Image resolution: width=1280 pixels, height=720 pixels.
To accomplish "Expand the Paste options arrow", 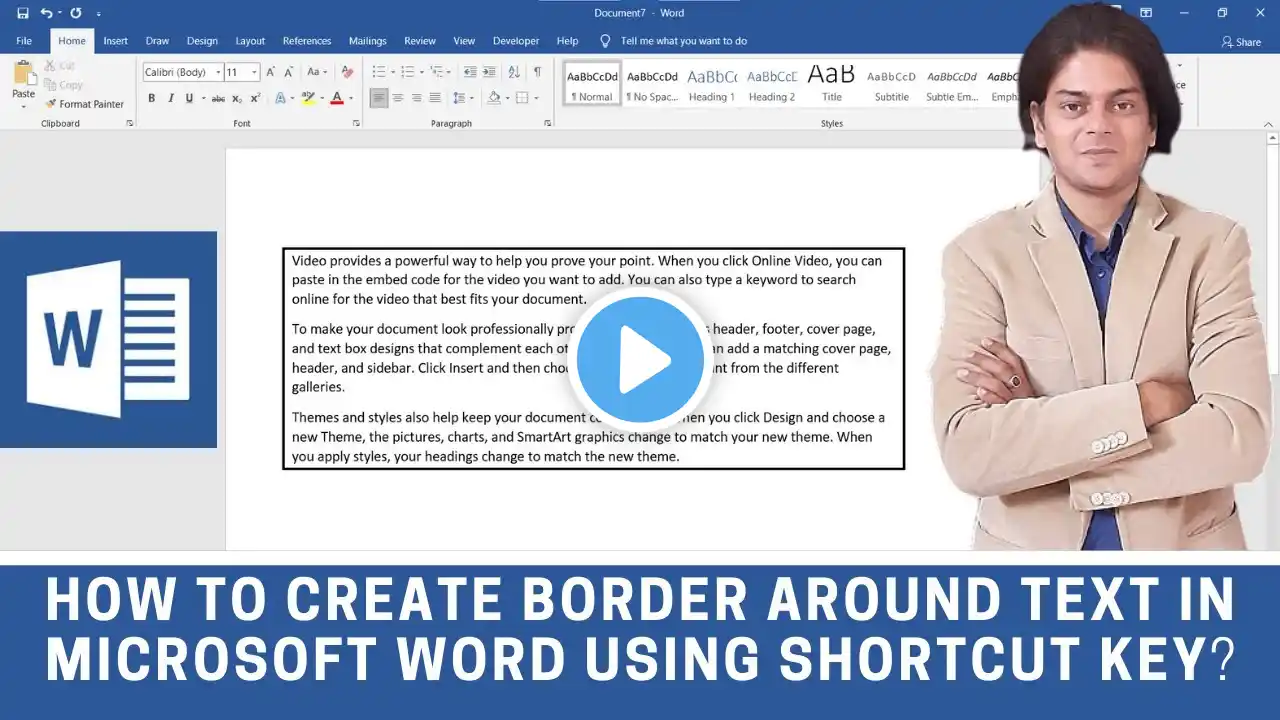I will (x=23, y=105).
